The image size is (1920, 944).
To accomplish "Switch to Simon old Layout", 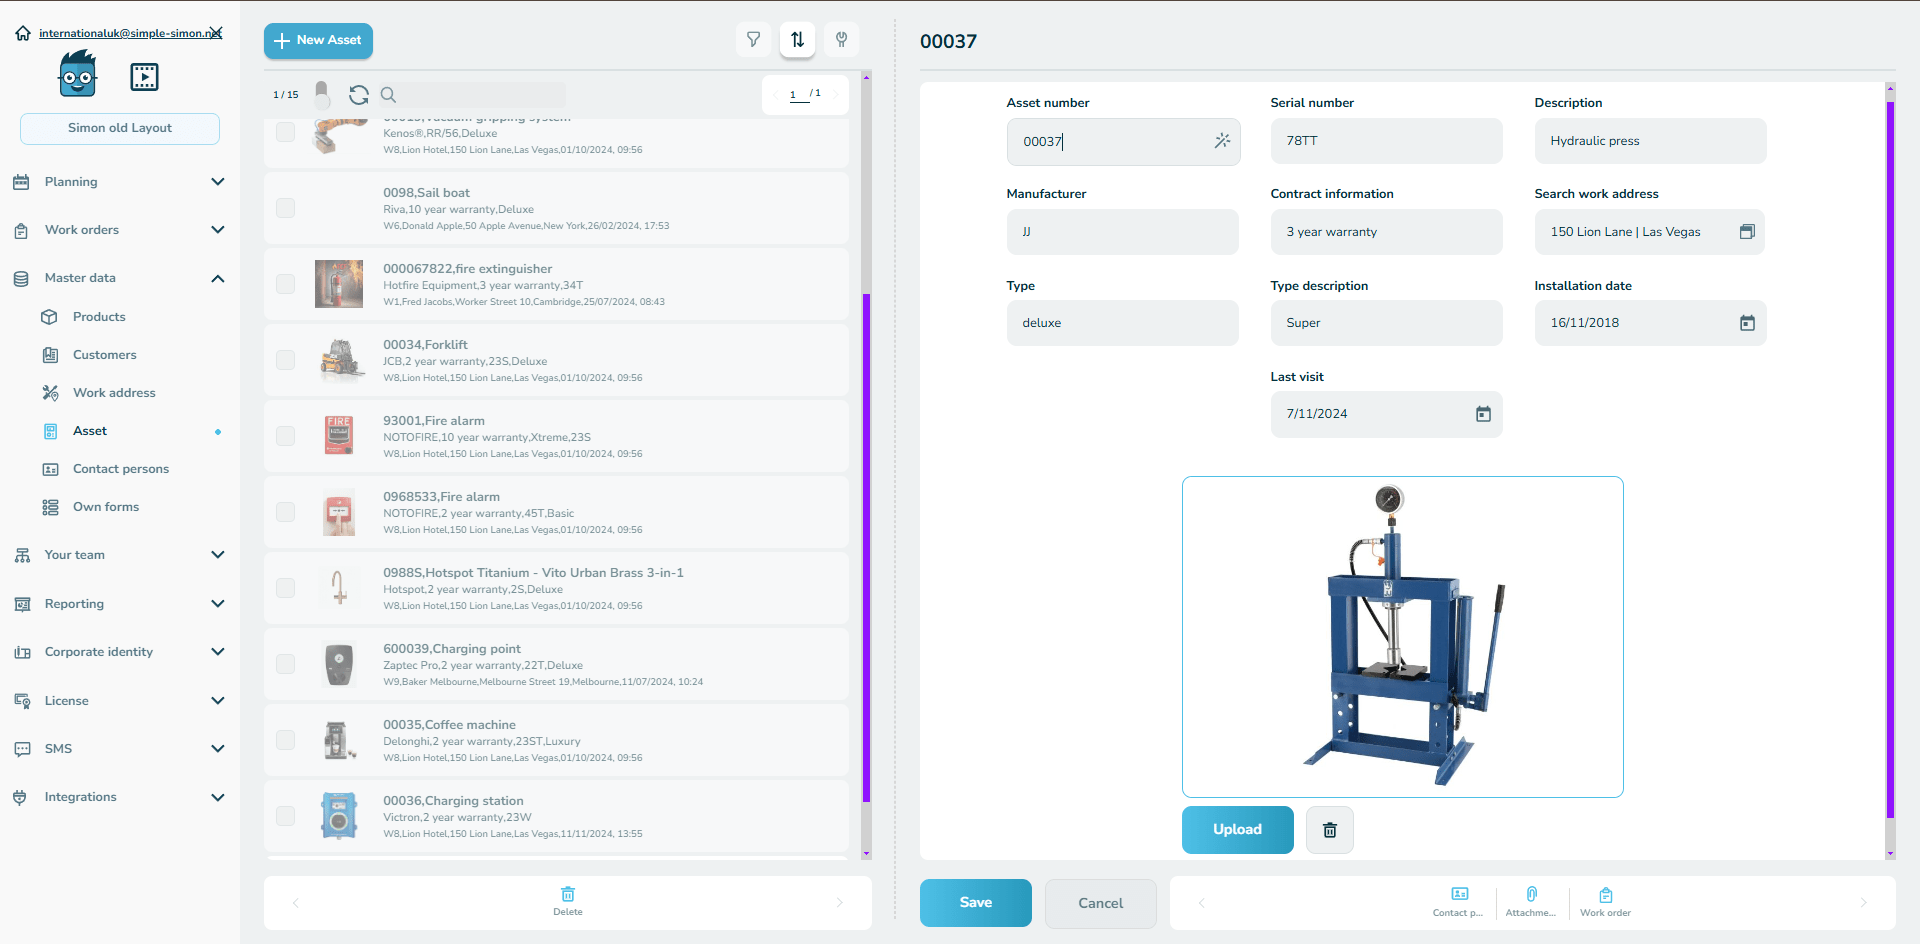I will 120,128.
